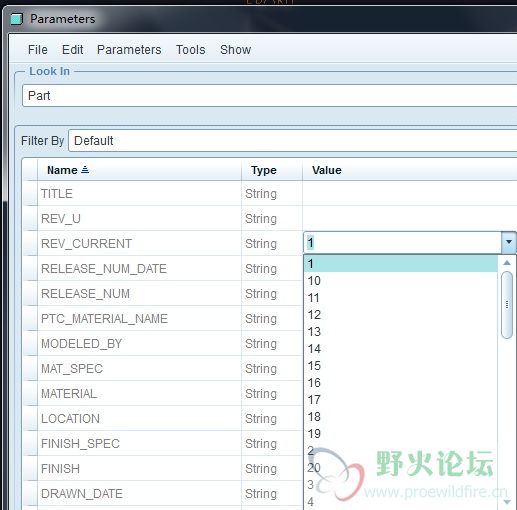Choose value 15 from the dropdown list
Screen dimensions: 517x510
[x=401, y=366]
